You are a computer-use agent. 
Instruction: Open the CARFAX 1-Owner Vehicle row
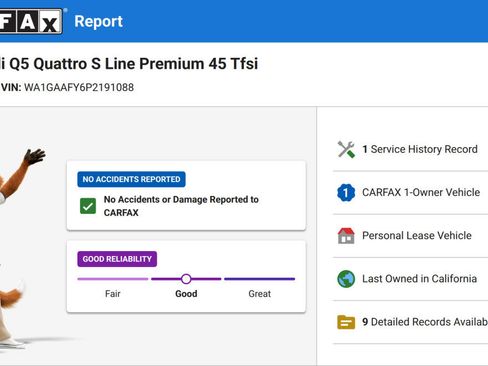pyautogui.click(x=410, y=192)
